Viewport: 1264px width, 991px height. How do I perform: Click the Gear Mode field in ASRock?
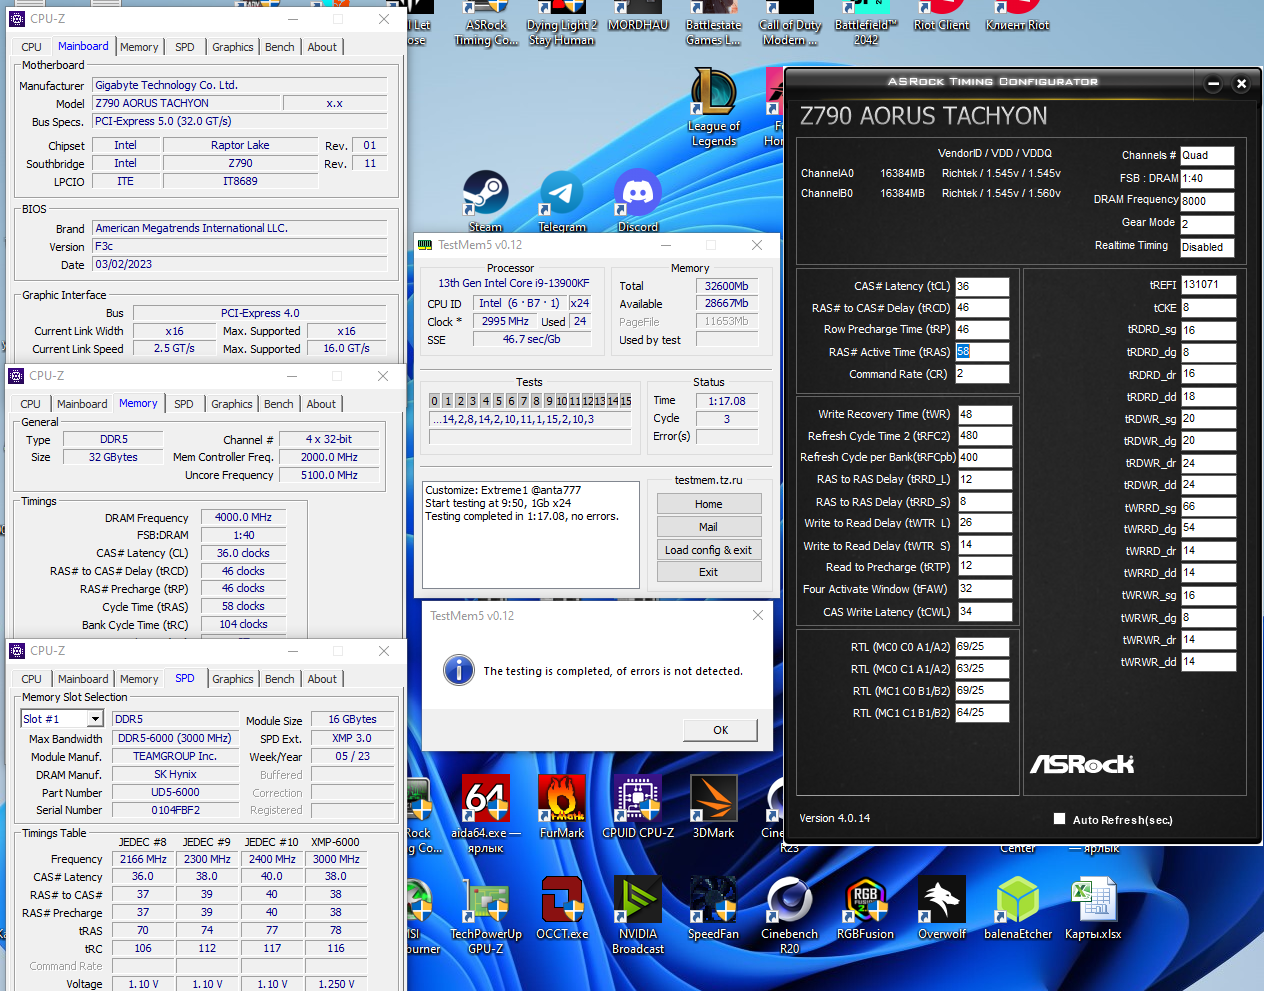click(x=1207, y=224)
